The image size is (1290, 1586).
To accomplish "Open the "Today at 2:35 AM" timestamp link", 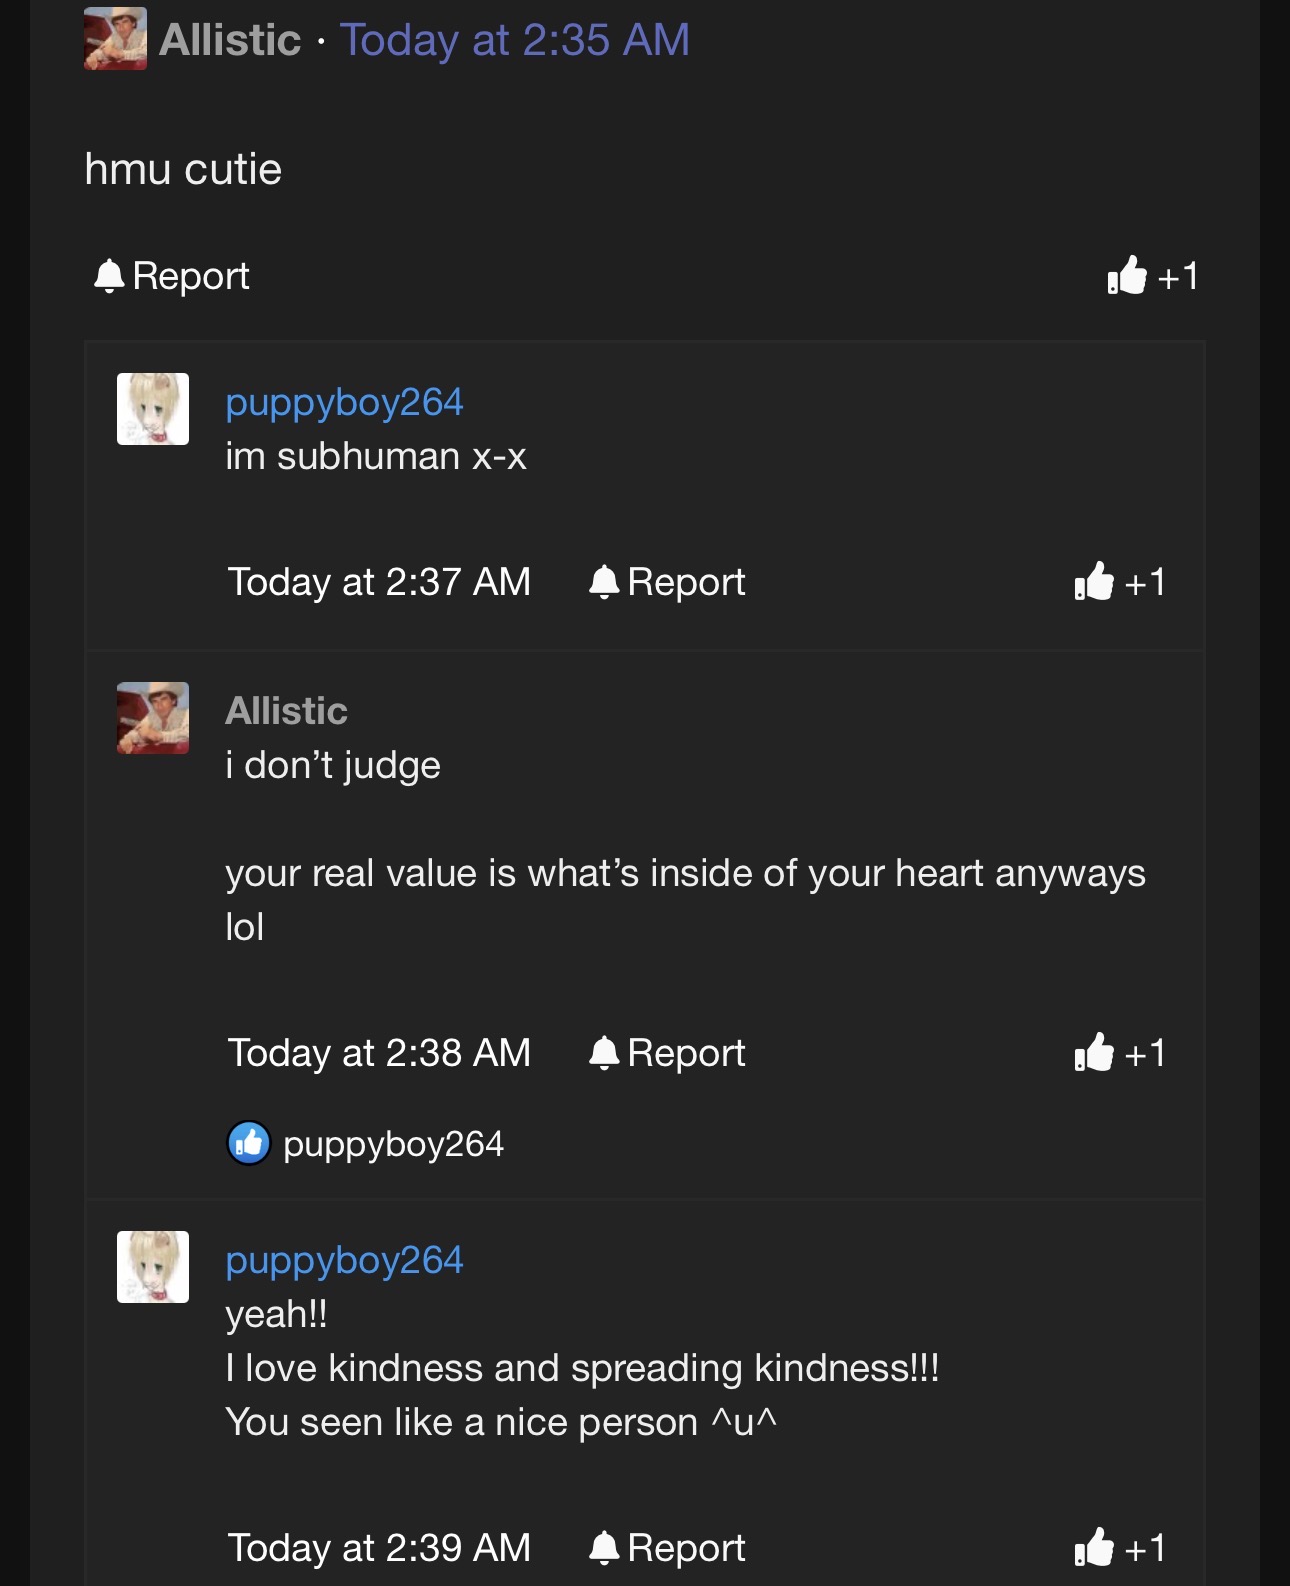I will pyautogui.click(x=515, y=40).
